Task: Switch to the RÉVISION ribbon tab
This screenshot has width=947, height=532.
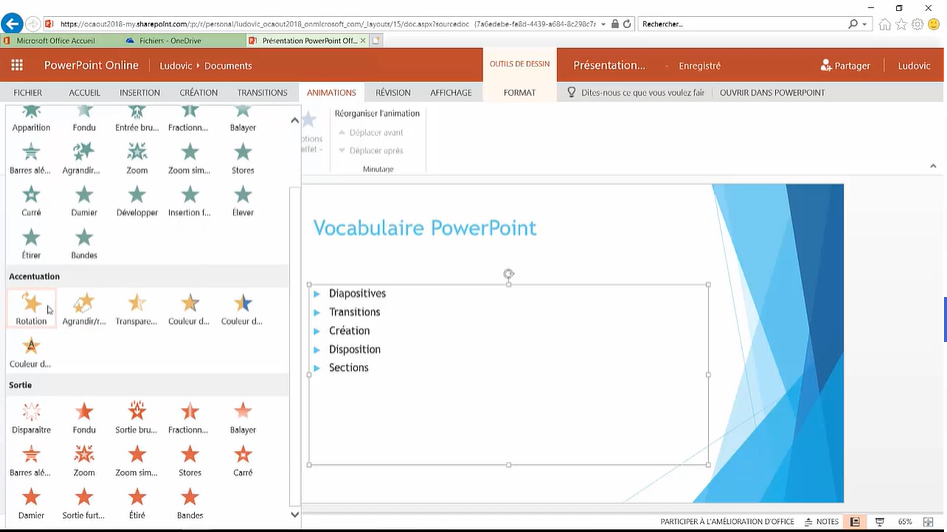Action: (x=393, y=92)
